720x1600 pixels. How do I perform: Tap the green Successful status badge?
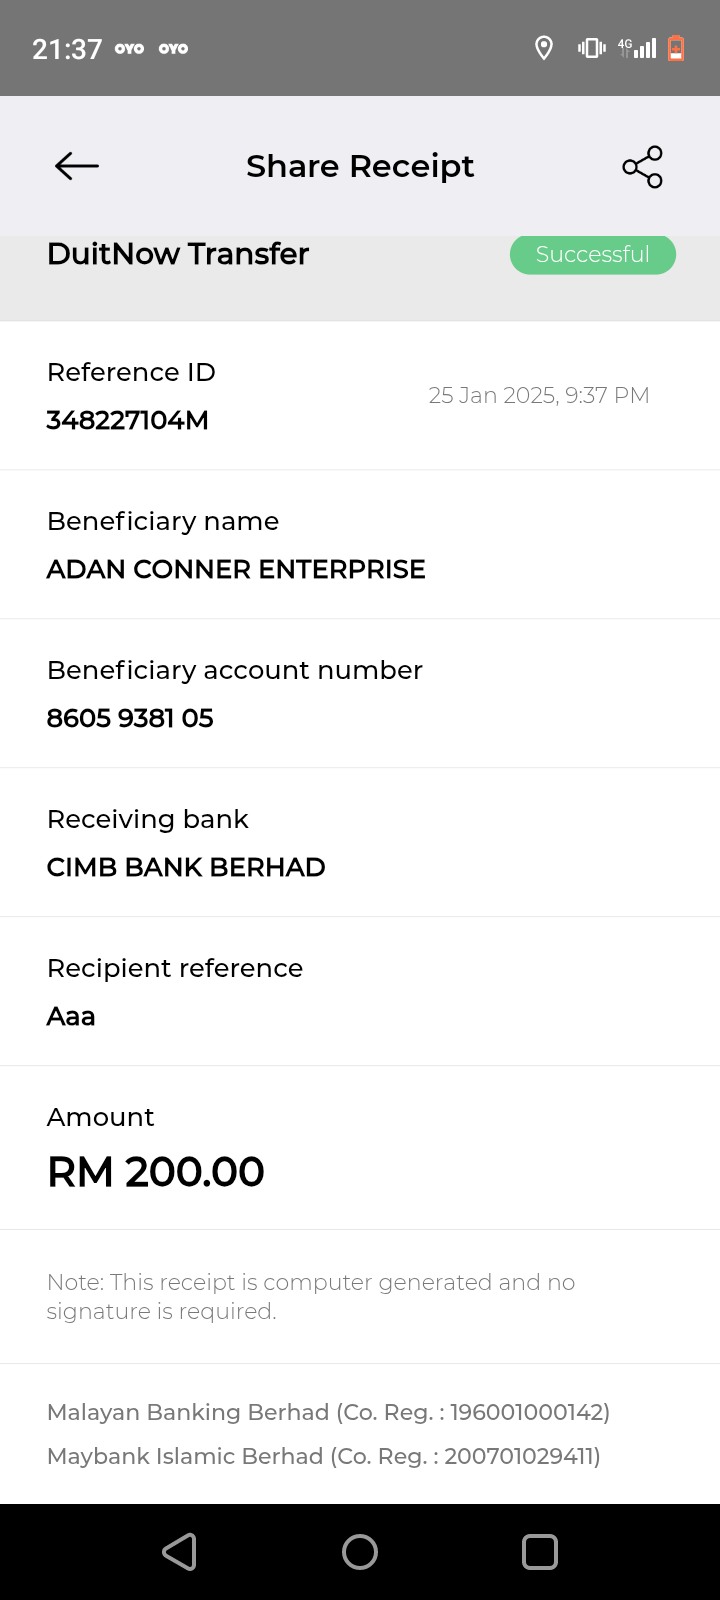592,254
